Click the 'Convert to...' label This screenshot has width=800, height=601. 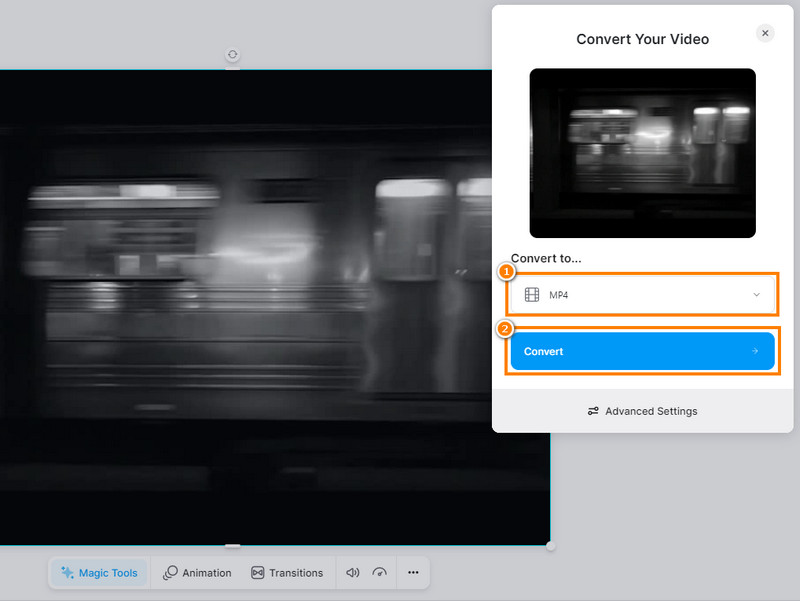[x=546, y=258]
